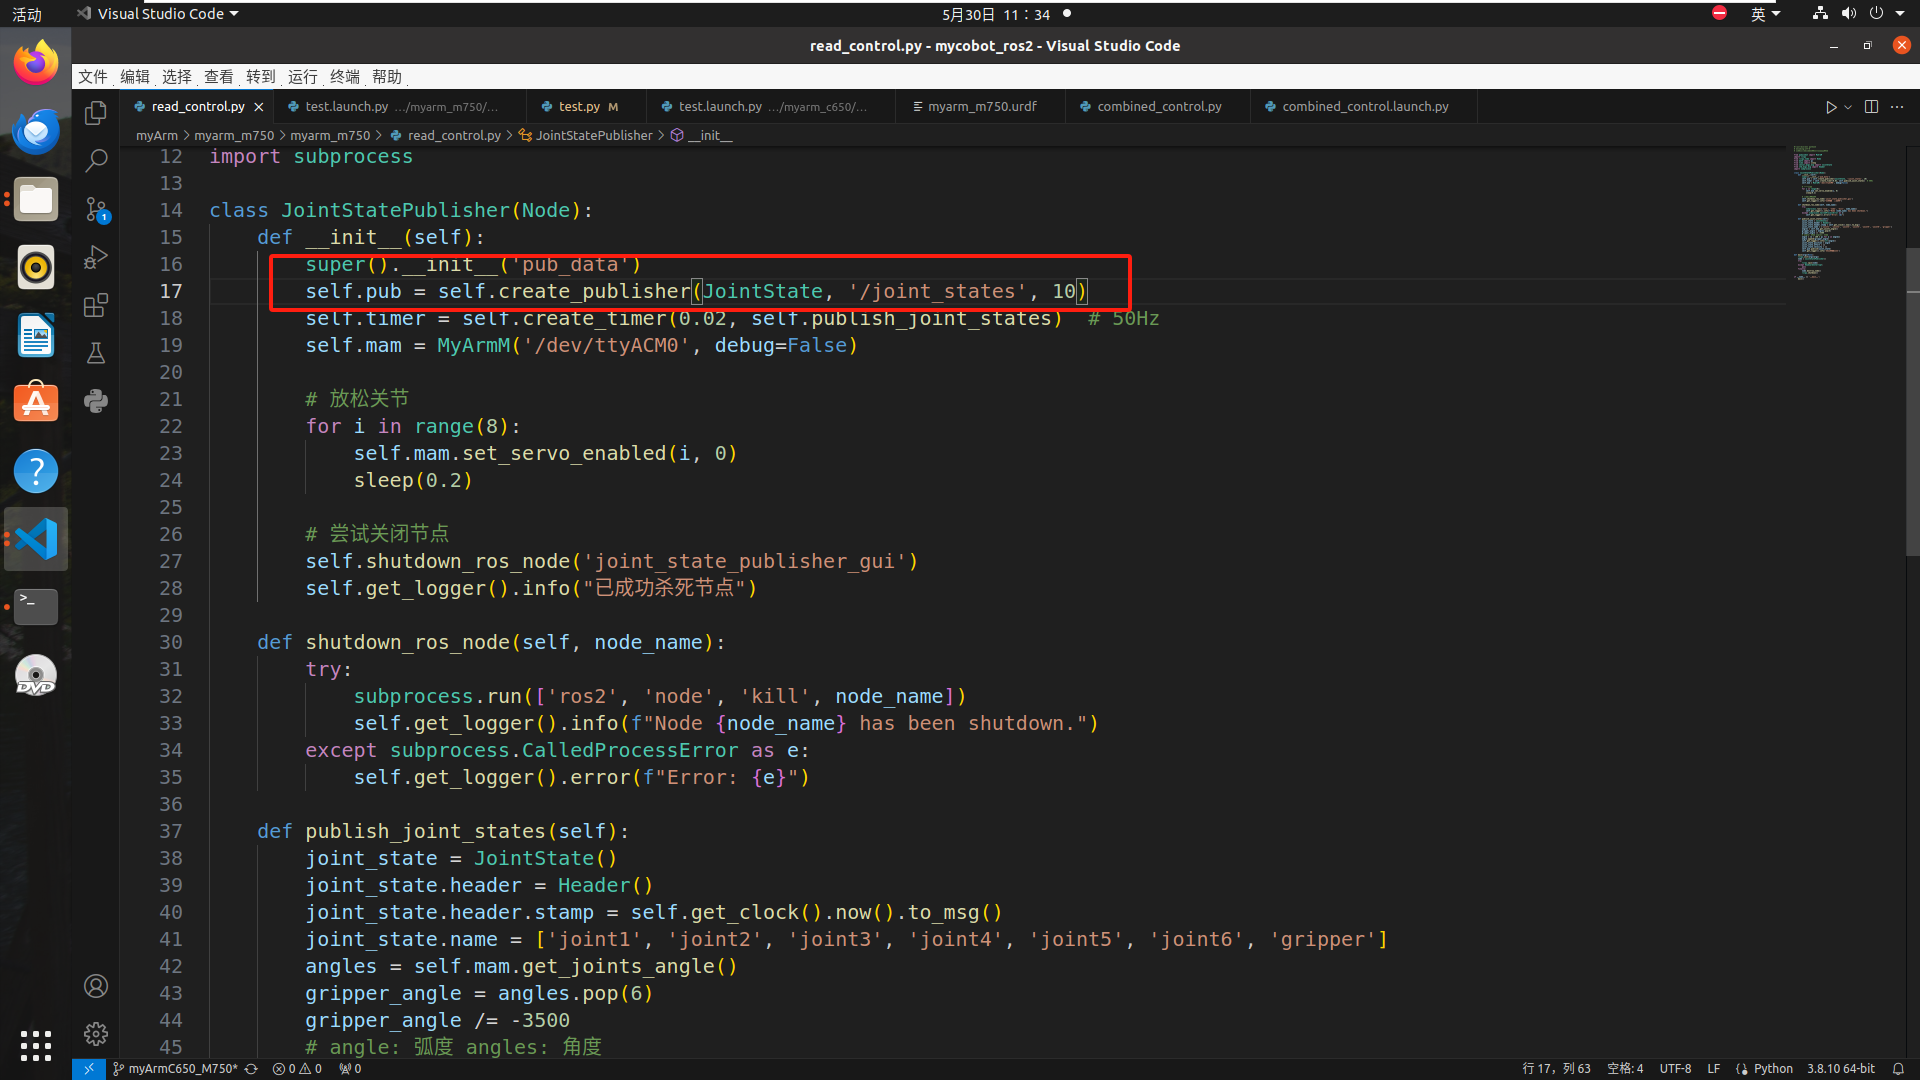1920x1080 pixels.
Task: Open the Search sidebar icon
Action: point(96,160)
